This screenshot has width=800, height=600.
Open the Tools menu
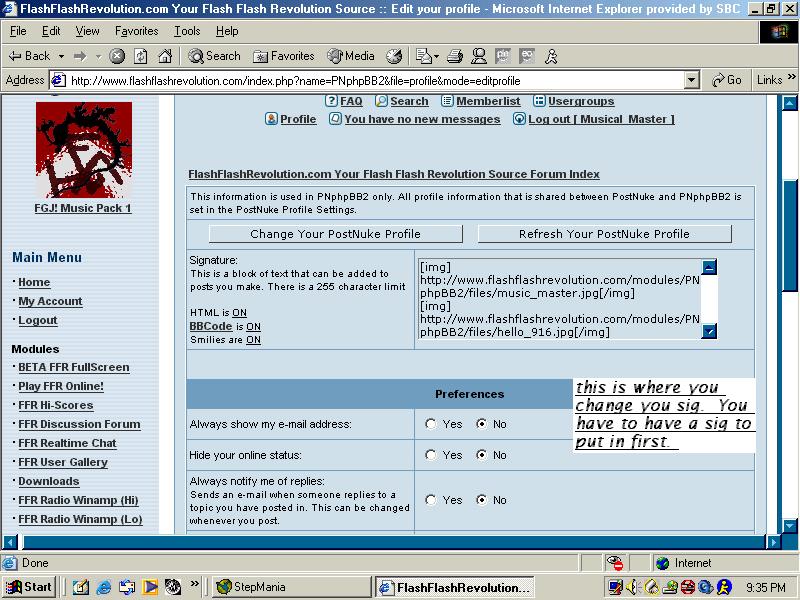(x=187, y=31)
